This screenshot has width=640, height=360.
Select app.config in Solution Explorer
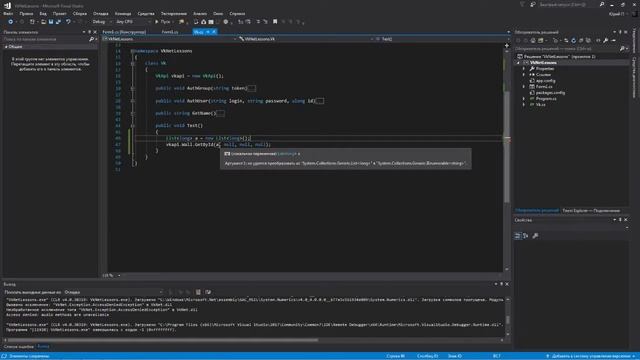pyautogui.click(x=545, y=81)
